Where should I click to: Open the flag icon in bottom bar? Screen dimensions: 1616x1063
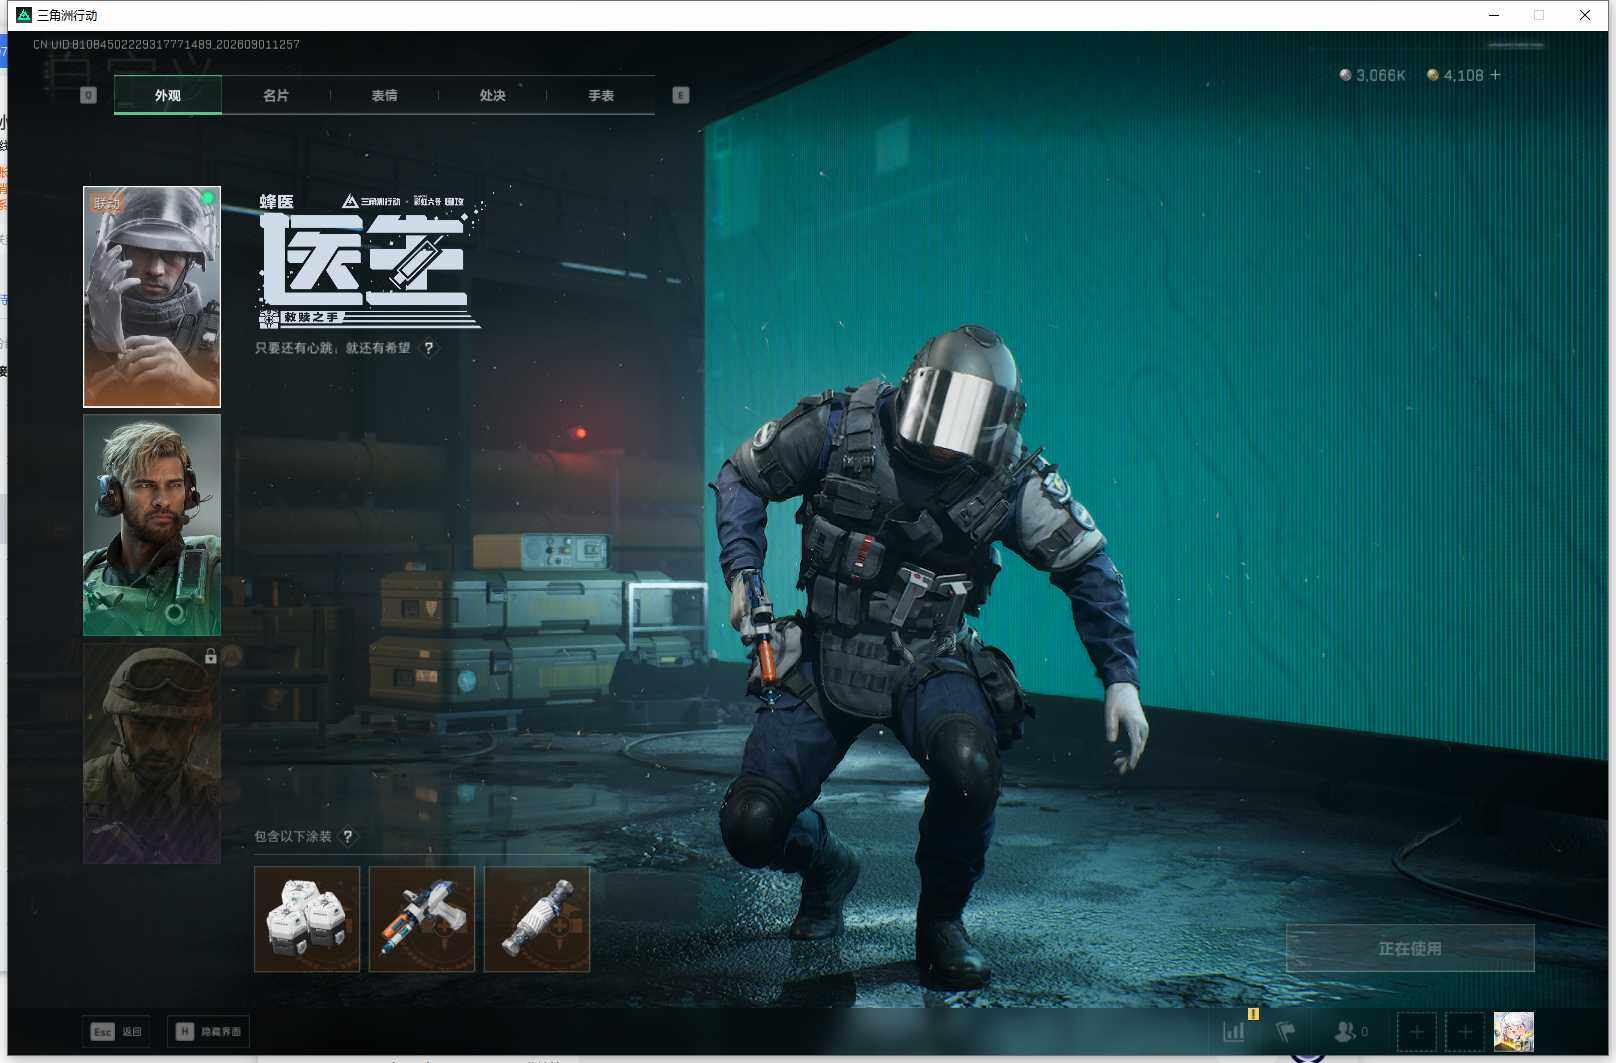[1286, 1031]
